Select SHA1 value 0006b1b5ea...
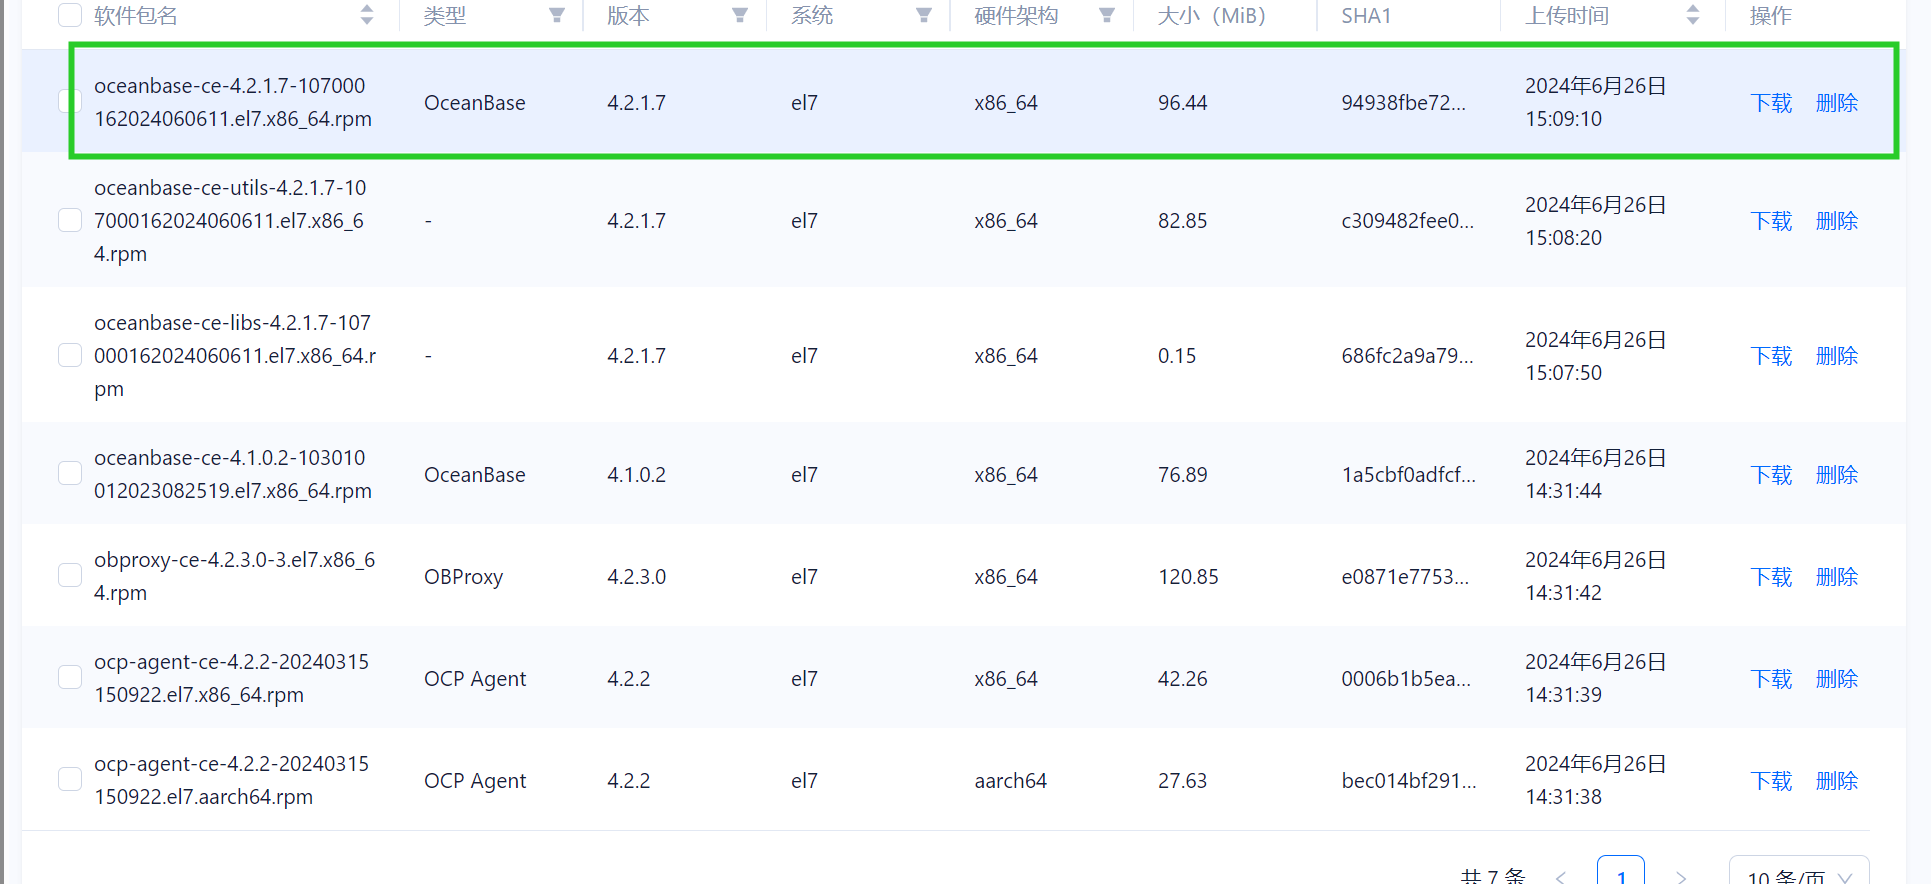The height and width of the screenshot is (884, 1931). point(1406,679)
